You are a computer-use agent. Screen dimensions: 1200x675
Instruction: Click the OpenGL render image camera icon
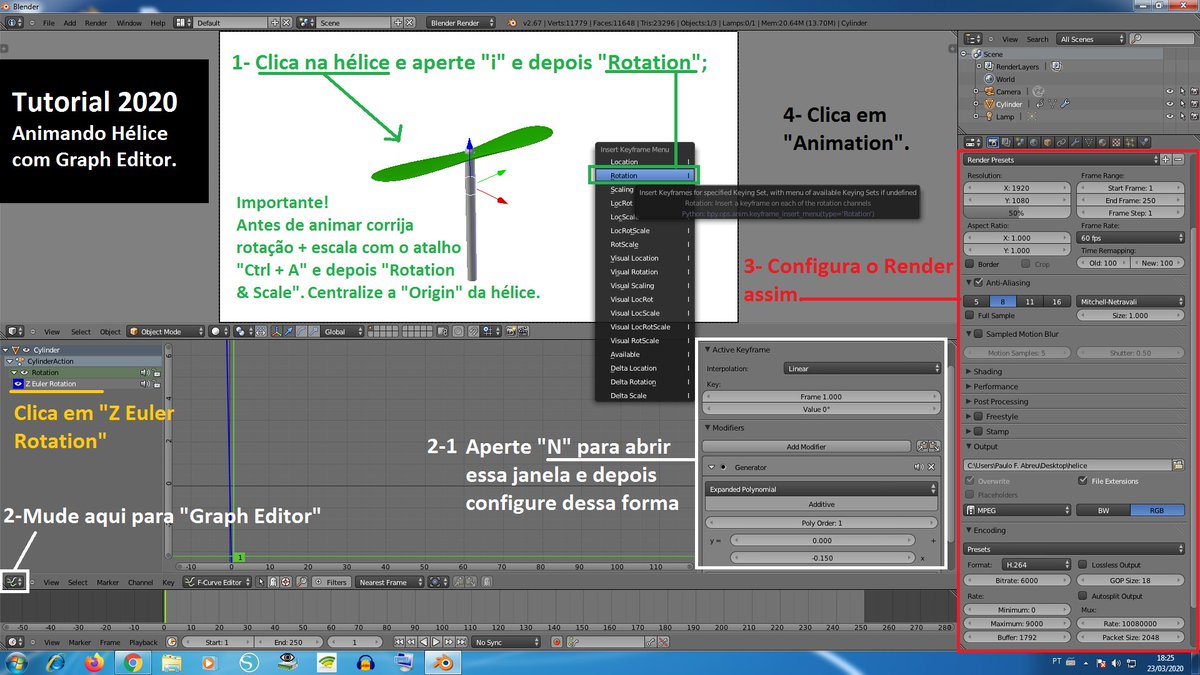[510, 330]
